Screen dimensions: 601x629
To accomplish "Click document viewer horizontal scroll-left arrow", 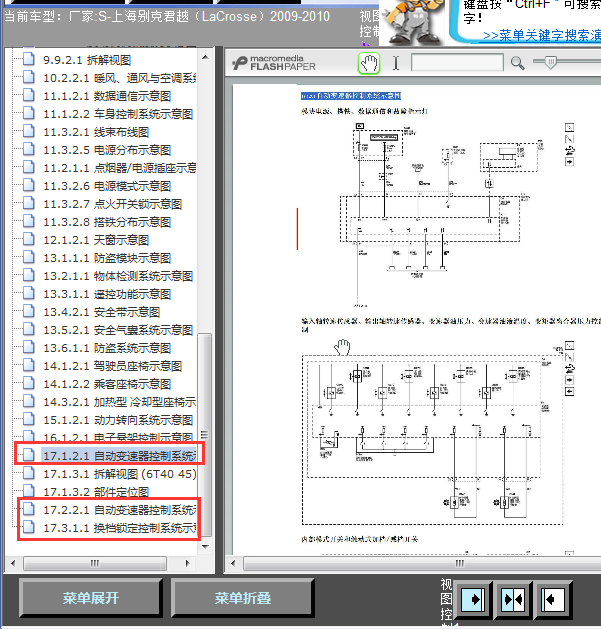I will [233, 563].
